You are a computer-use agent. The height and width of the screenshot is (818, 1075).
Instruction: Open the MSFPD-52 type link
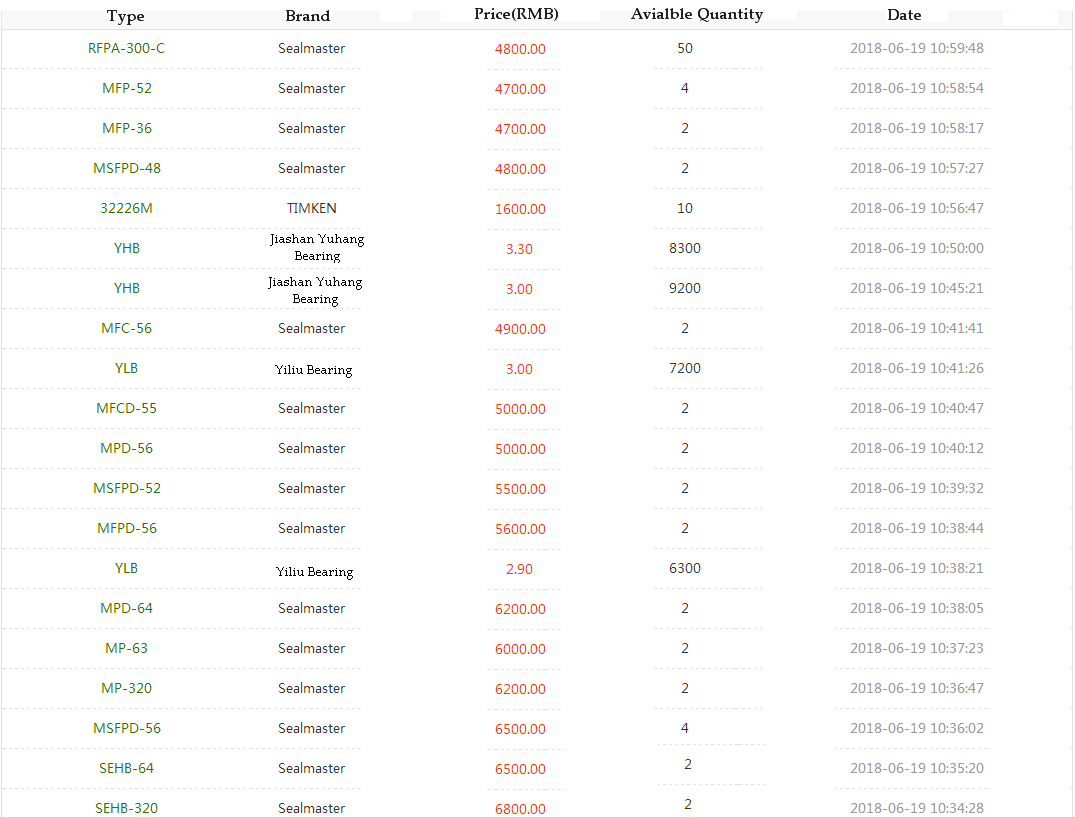[127, 488]
